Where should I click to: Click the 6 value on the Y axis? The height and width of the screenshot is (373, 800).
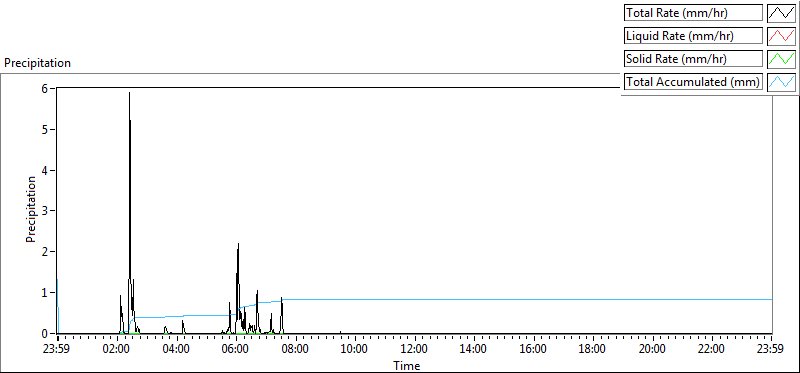pyautogui.click(x=45, y=88)
